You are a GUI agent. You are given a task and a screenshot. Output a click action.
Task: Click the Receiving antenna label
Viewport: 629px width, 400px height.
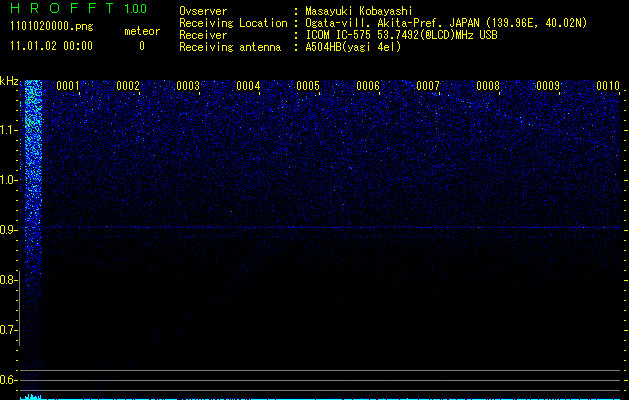click(230, 47)
